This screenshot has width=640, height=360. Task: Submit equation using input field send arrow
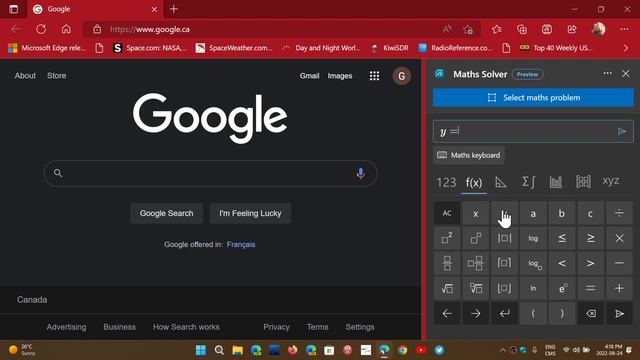[x=622, y=131]
